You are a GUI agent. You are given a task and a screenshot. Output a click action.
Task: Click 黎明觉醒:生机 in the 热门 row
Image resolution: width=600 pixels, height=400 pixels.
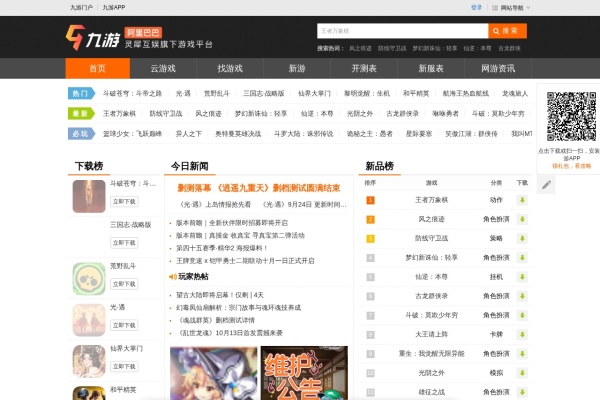(367, 93)
